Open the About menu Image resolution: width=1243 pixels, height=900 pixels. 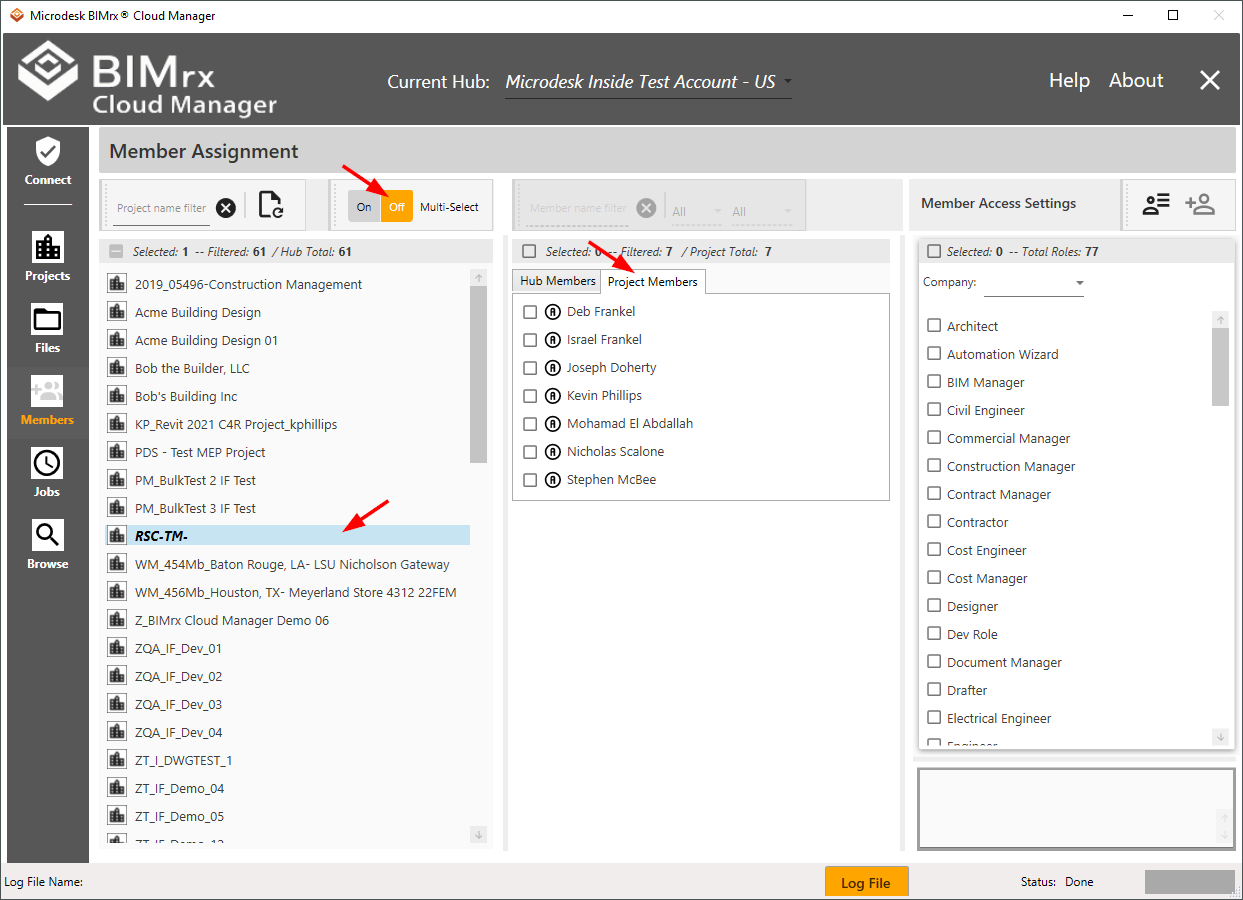[x=1136, y=81]
